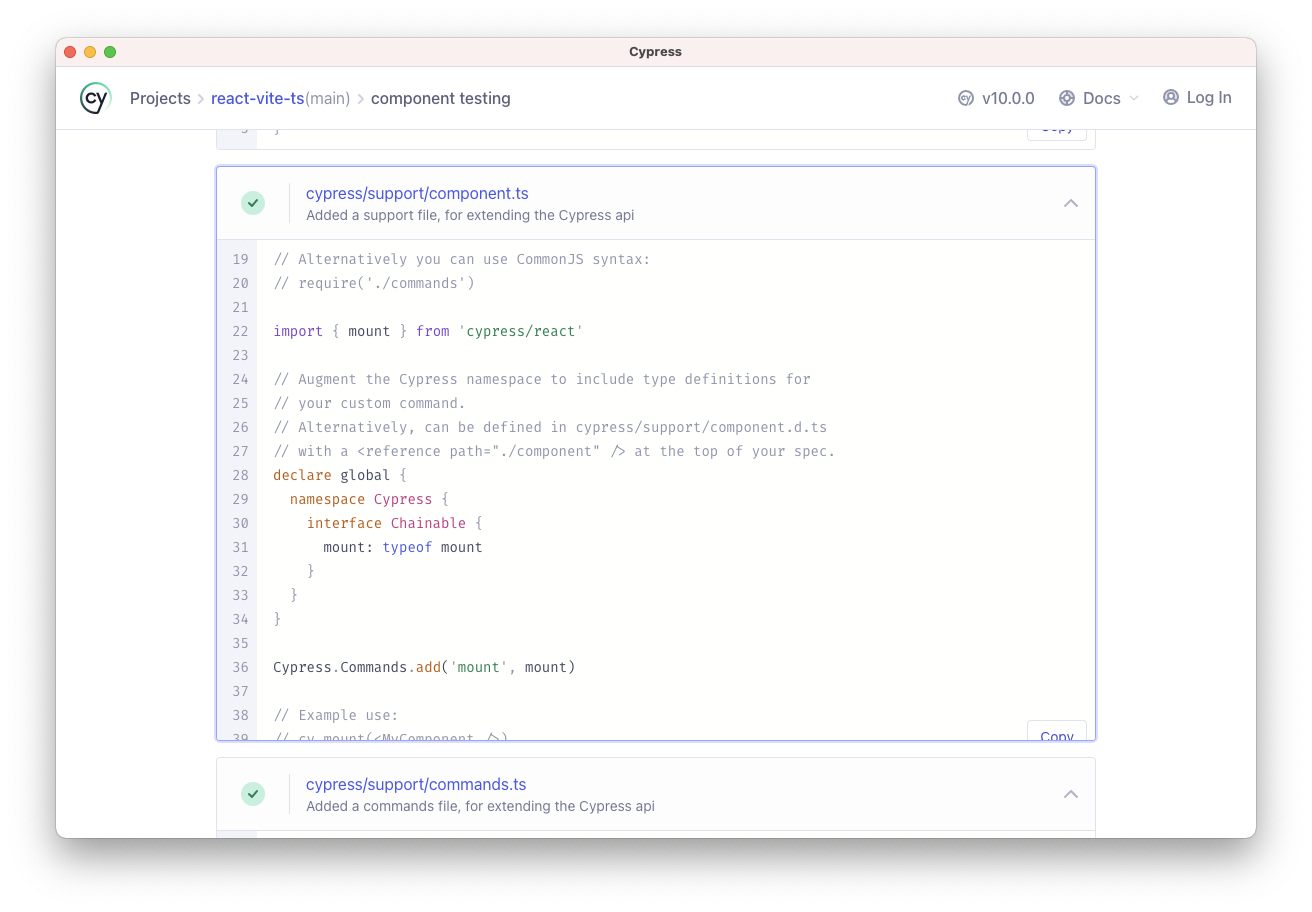Click the version icon beside v10.0.0

click(966, 98)
